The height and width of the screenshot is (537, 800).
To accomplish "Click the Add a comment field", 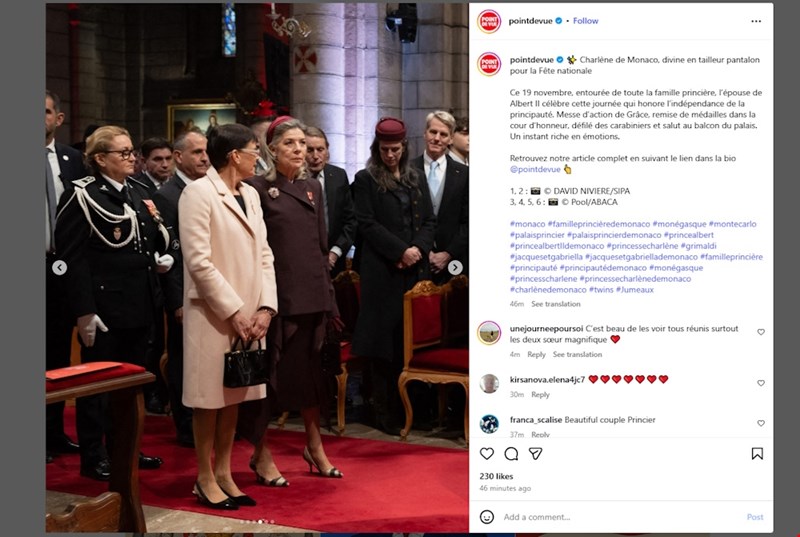I will [621, 517].
